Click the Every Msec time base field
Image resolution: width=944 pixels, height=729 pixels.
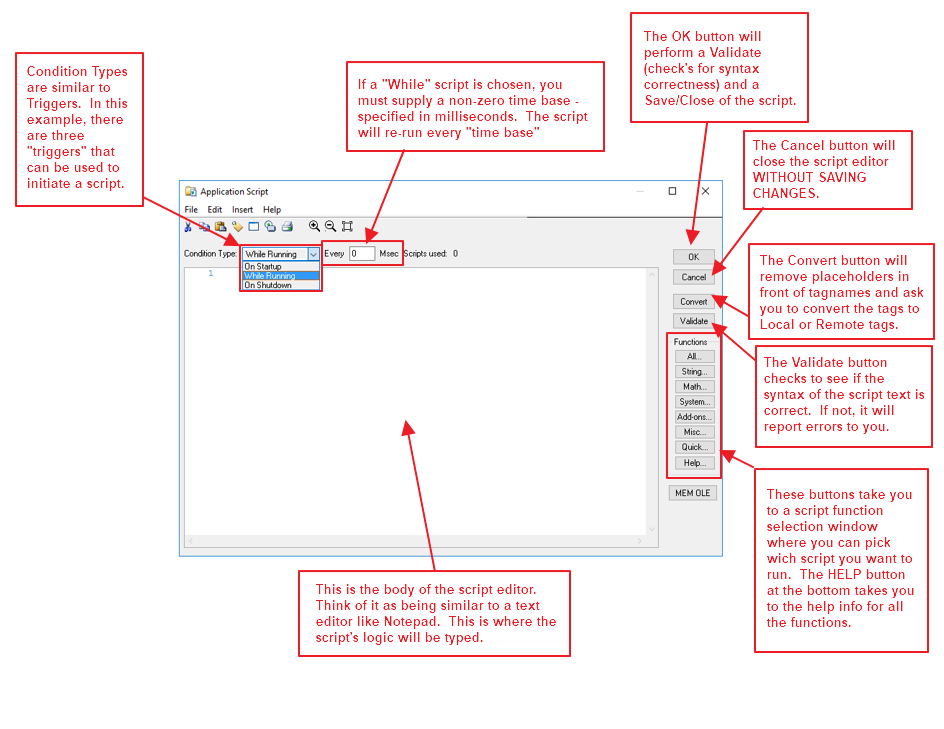click(x=361, y=254)
